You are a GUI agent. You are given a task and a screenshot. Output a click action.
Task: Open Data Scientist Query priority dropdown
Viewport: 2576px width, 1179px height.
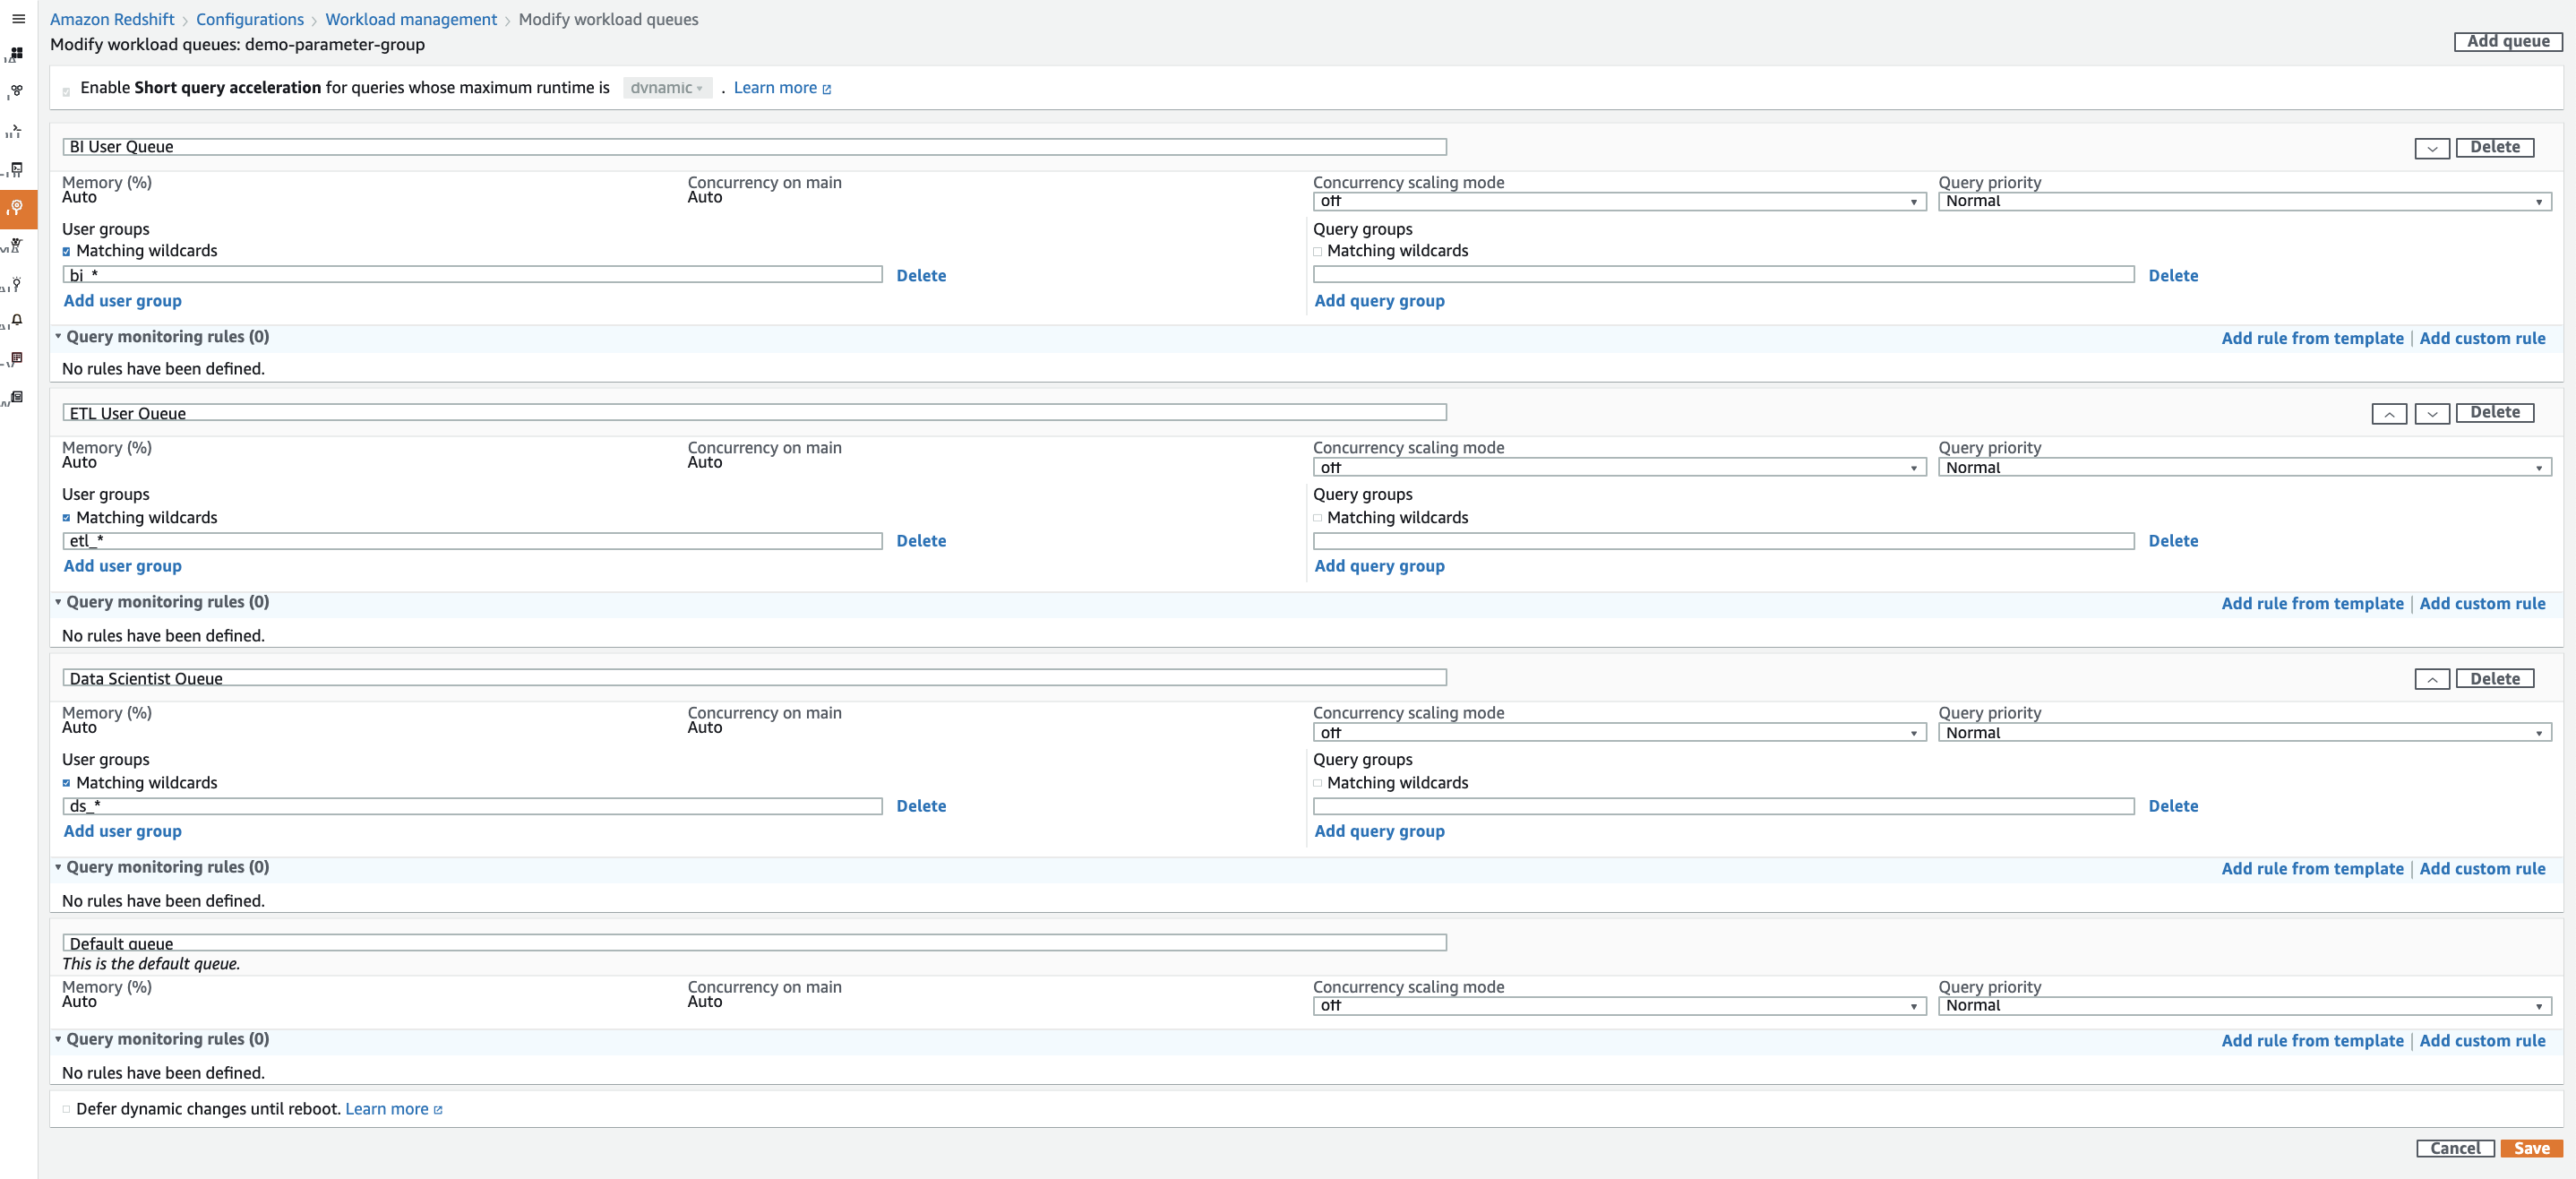(2244, 733)
